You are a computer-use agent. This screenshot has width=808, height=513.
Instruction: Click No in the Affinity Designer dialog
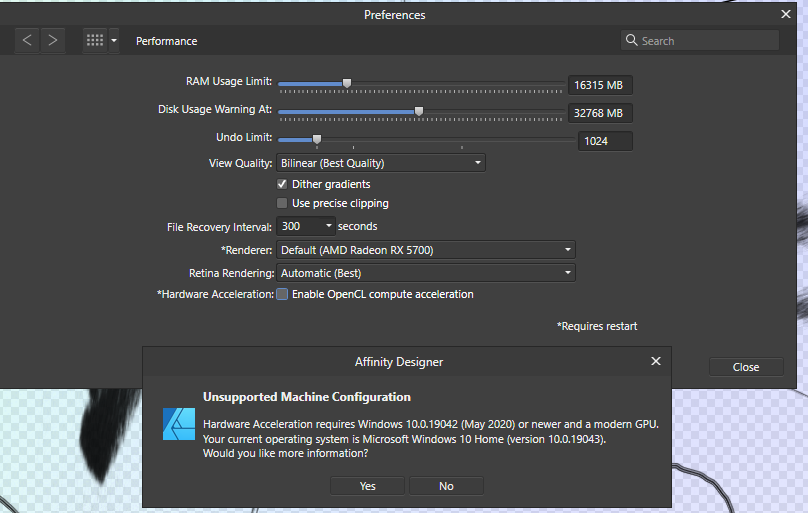click(446, 486)
